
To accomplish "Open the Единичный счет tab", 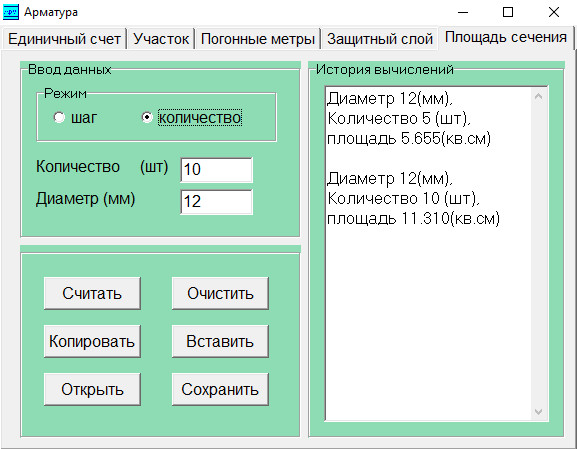I will click(x=64, y=39).
